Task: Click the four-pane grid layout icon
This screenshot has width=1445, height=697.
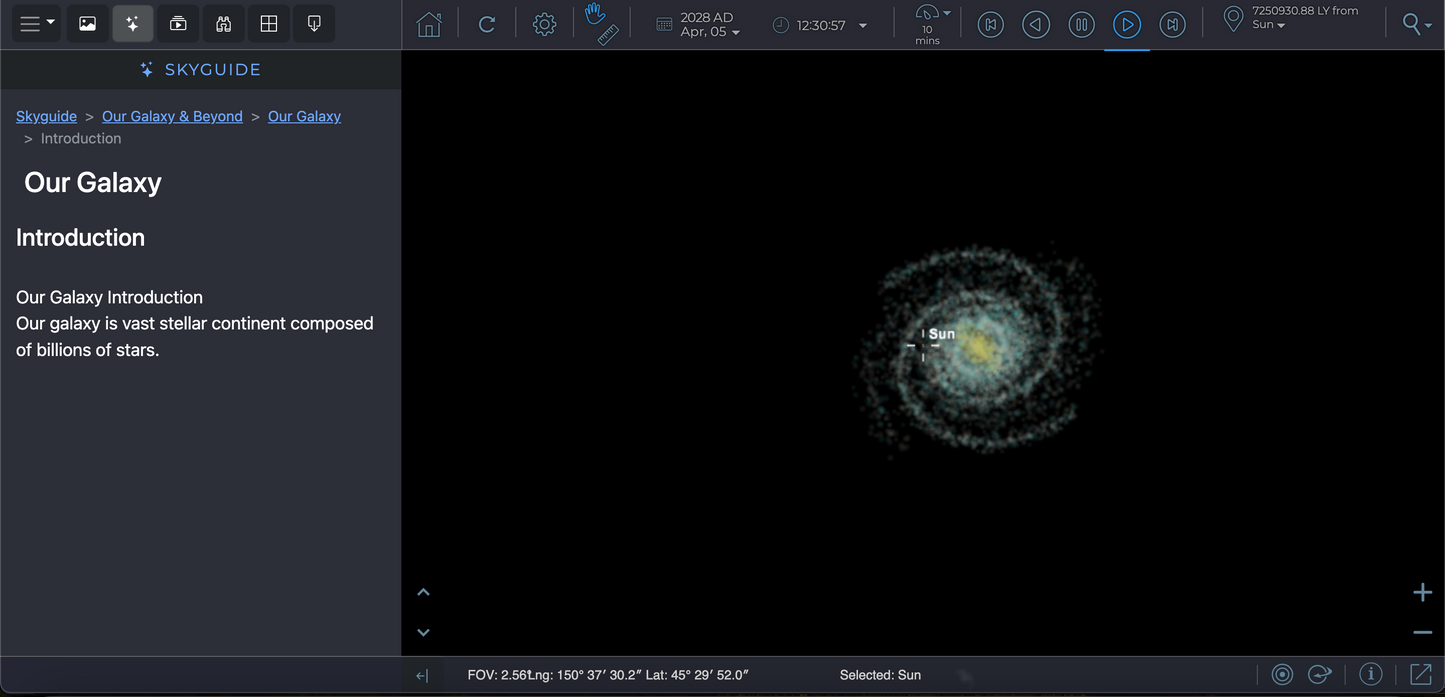Action: pyautogui.click(x=269, y=24)
